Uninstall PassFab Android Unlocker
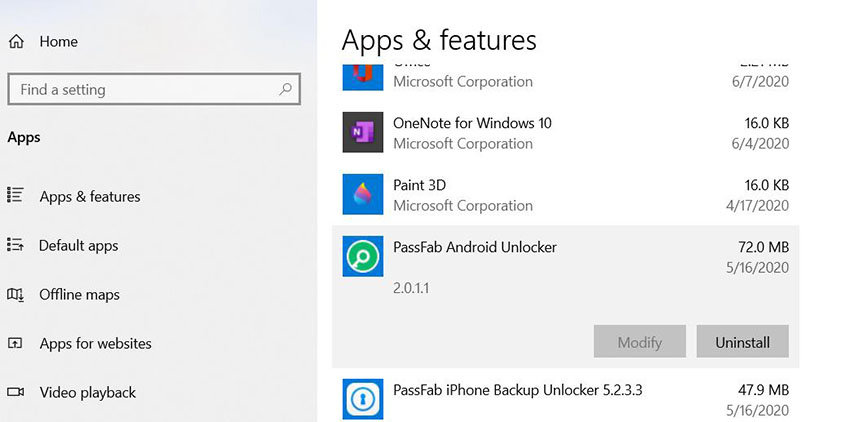Screen dimensions: 850x422 click(x=742, y=342)
